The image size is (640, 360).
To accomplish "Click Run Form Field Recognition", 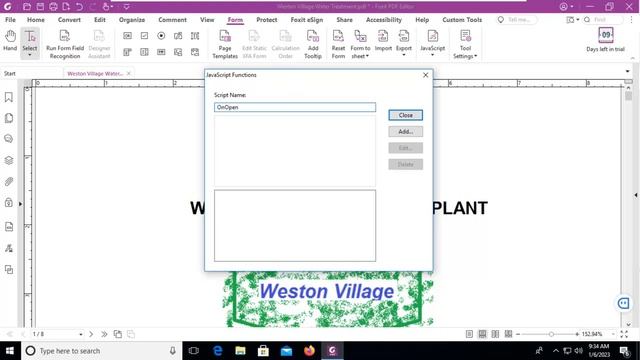I will pyautogui.click(x=65, y=44).
